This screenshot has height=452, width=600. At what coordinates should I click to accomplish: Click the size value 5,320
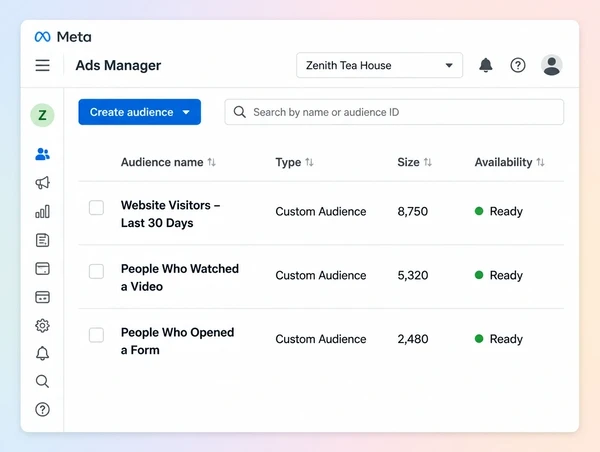(412, 275)
